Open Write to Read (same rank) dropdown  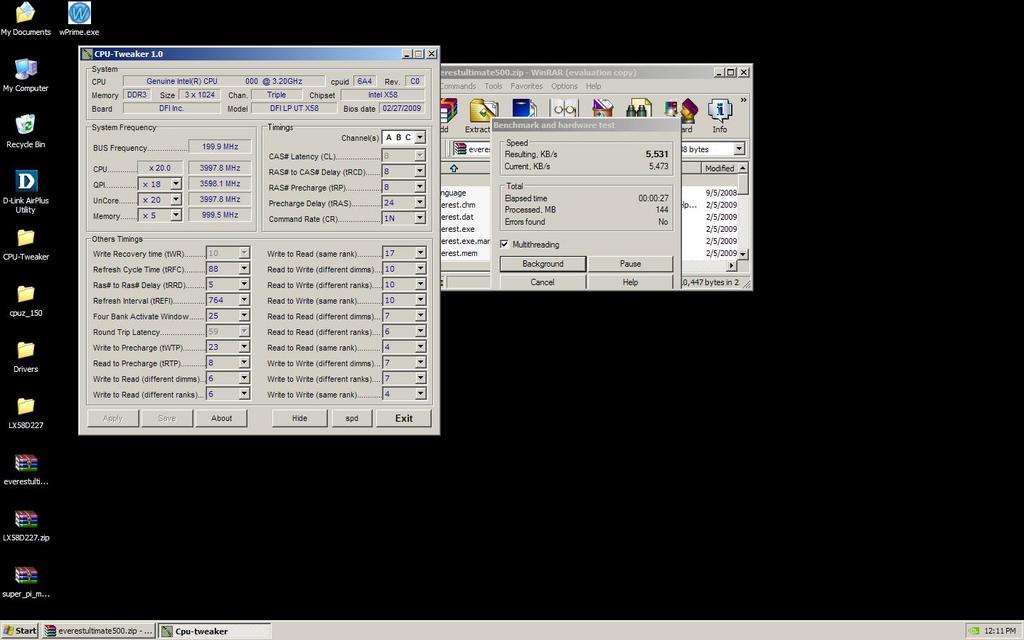420,253
